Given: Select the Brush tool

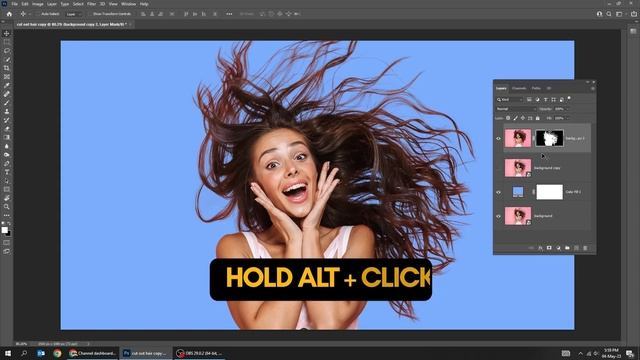Looking at the screenshot, I should pos(7,103).
